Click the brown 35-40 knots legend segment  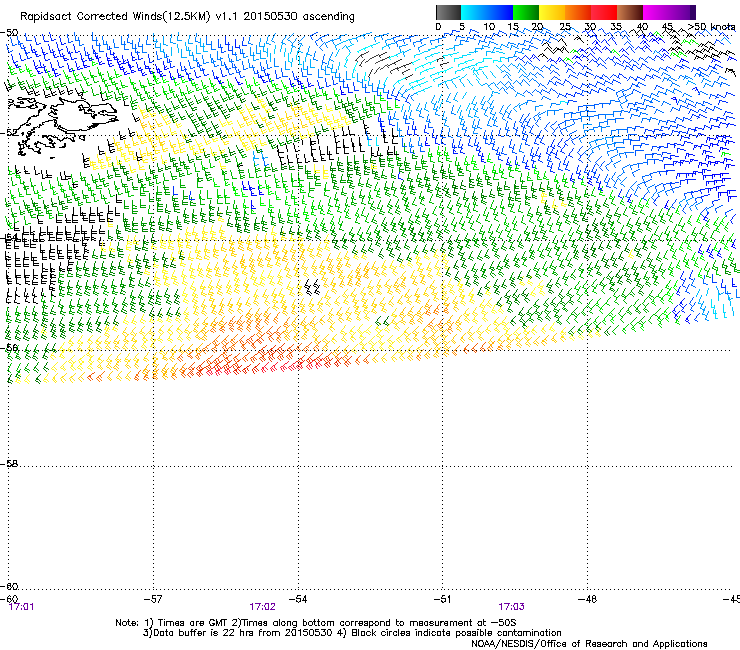pyautogui.click(x=630, y=12)
